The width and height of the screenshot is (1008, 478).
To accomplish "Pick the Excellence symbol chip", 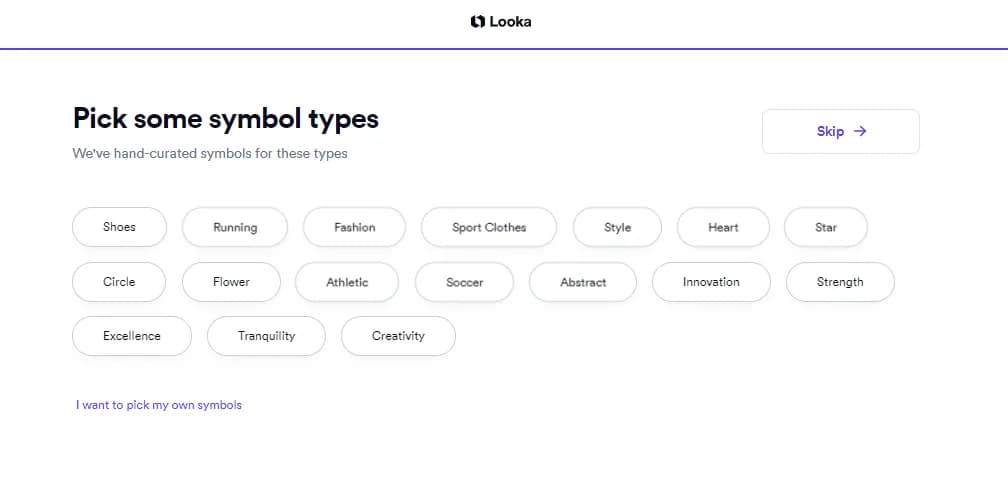I will click(x=132, y=336).
